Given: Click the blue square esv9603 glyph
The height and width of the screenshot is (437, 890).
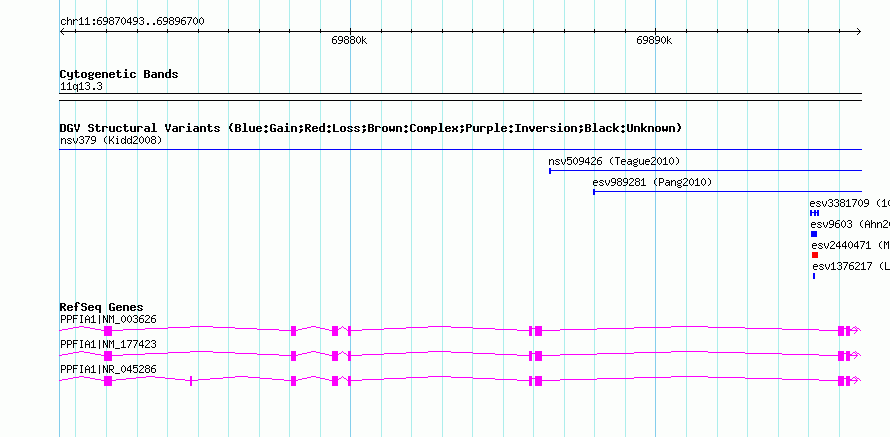Looking at the screenshot, I should [814, 234].
